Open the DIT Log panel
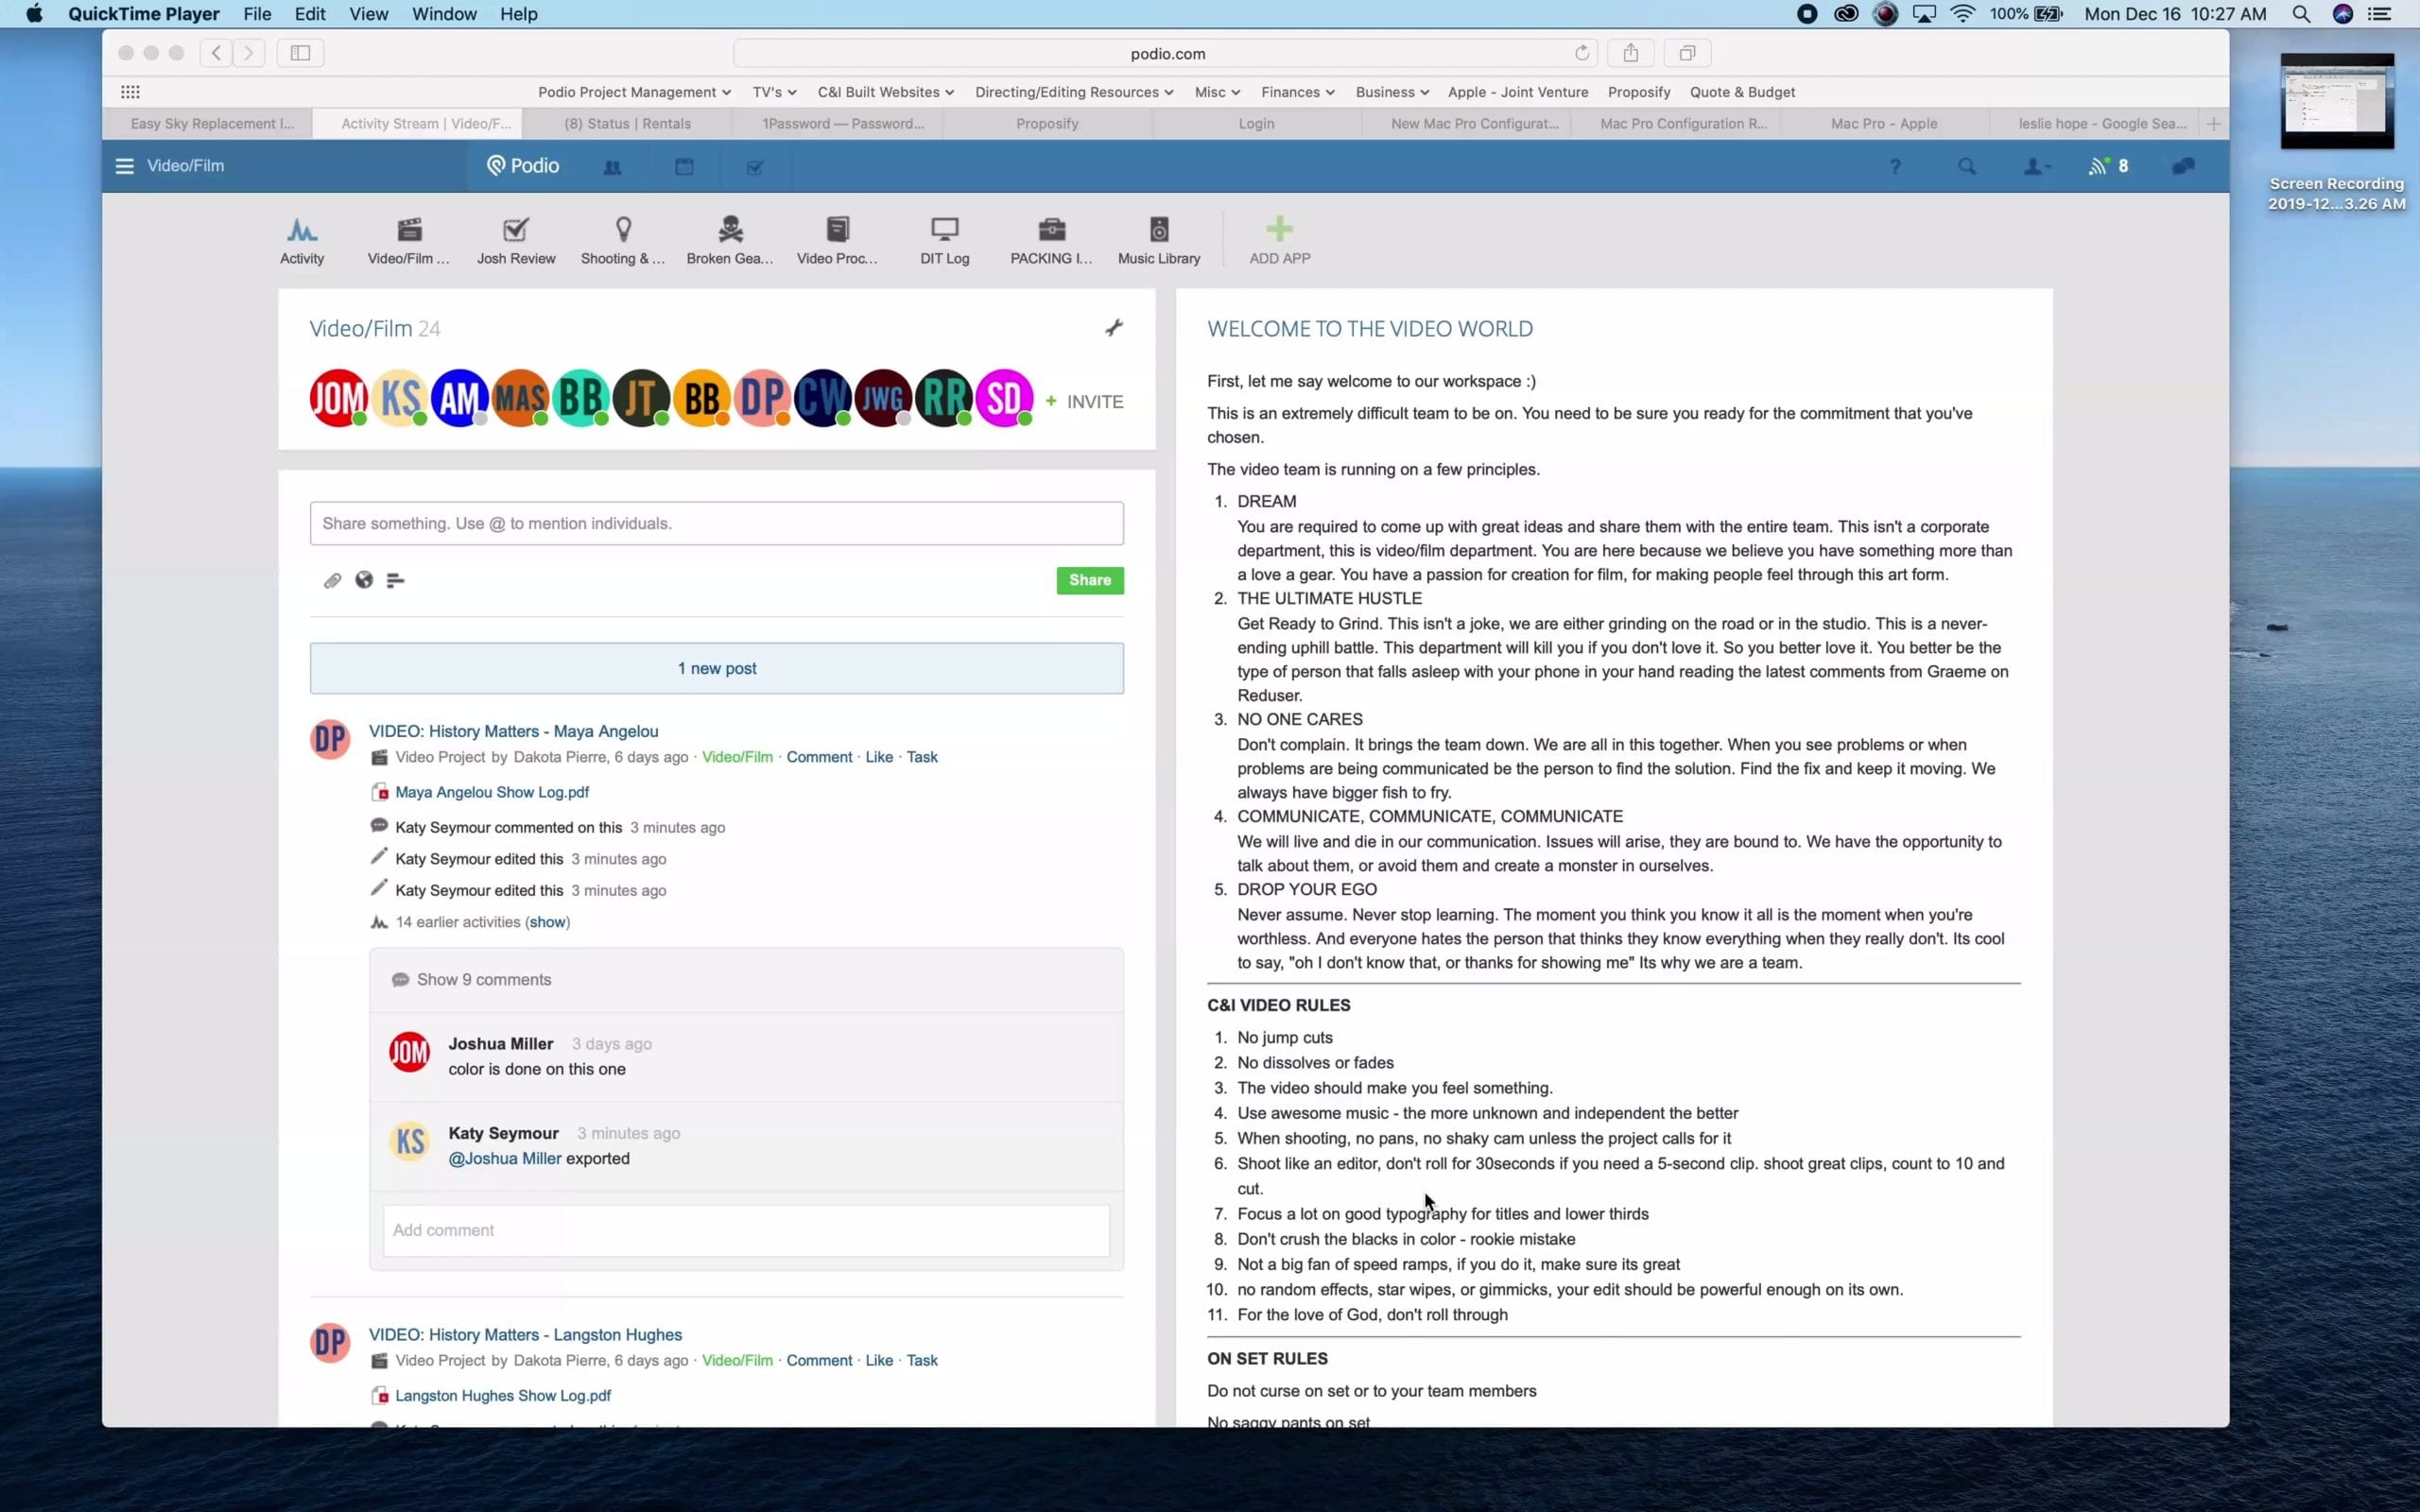2420x1512 pixels. click(942, 239)
